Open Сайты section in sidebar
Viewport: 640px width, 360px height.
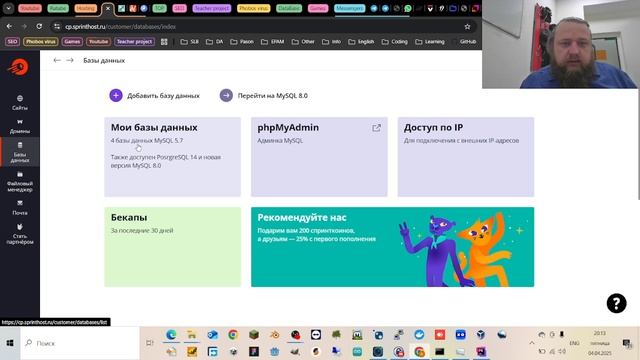[x=20, y=102]
